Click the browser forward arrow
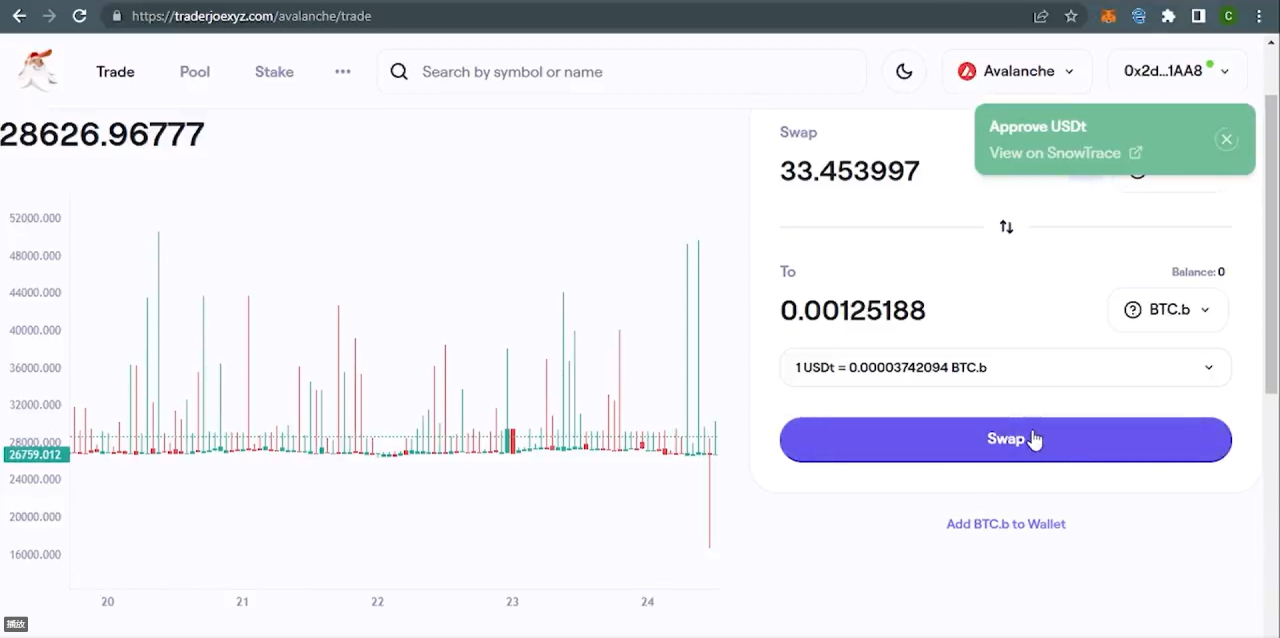Viewport: 1280px width, 638px height. (x=50, y=16)
